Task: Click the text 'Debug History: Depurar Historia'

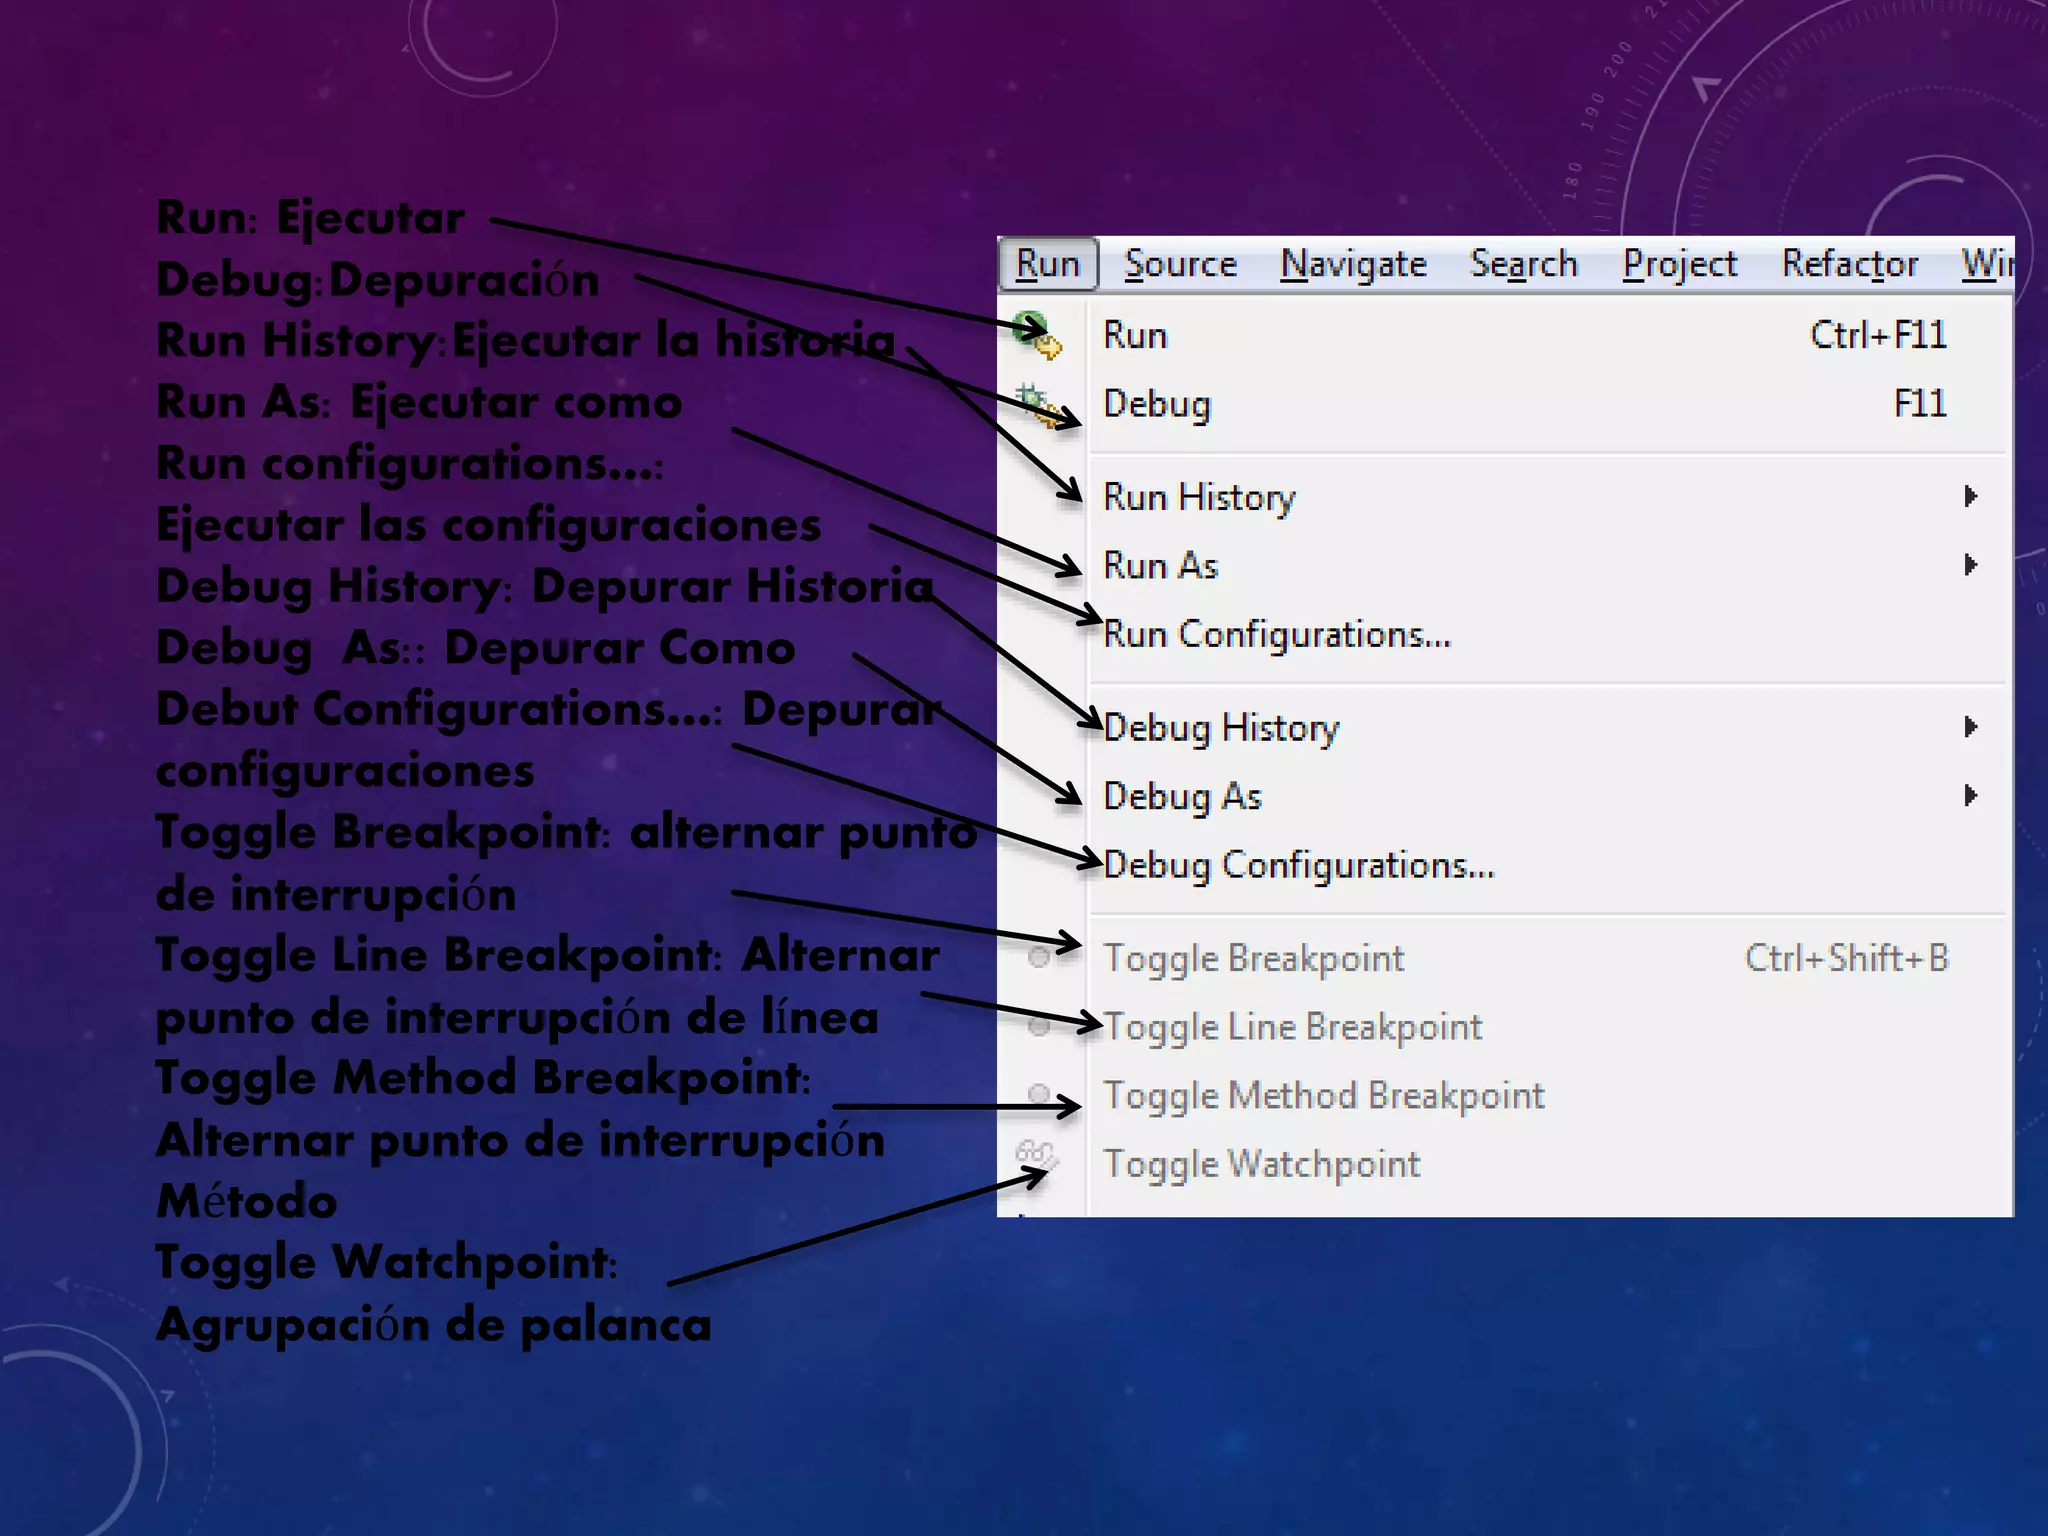Action: coord(545,587)
